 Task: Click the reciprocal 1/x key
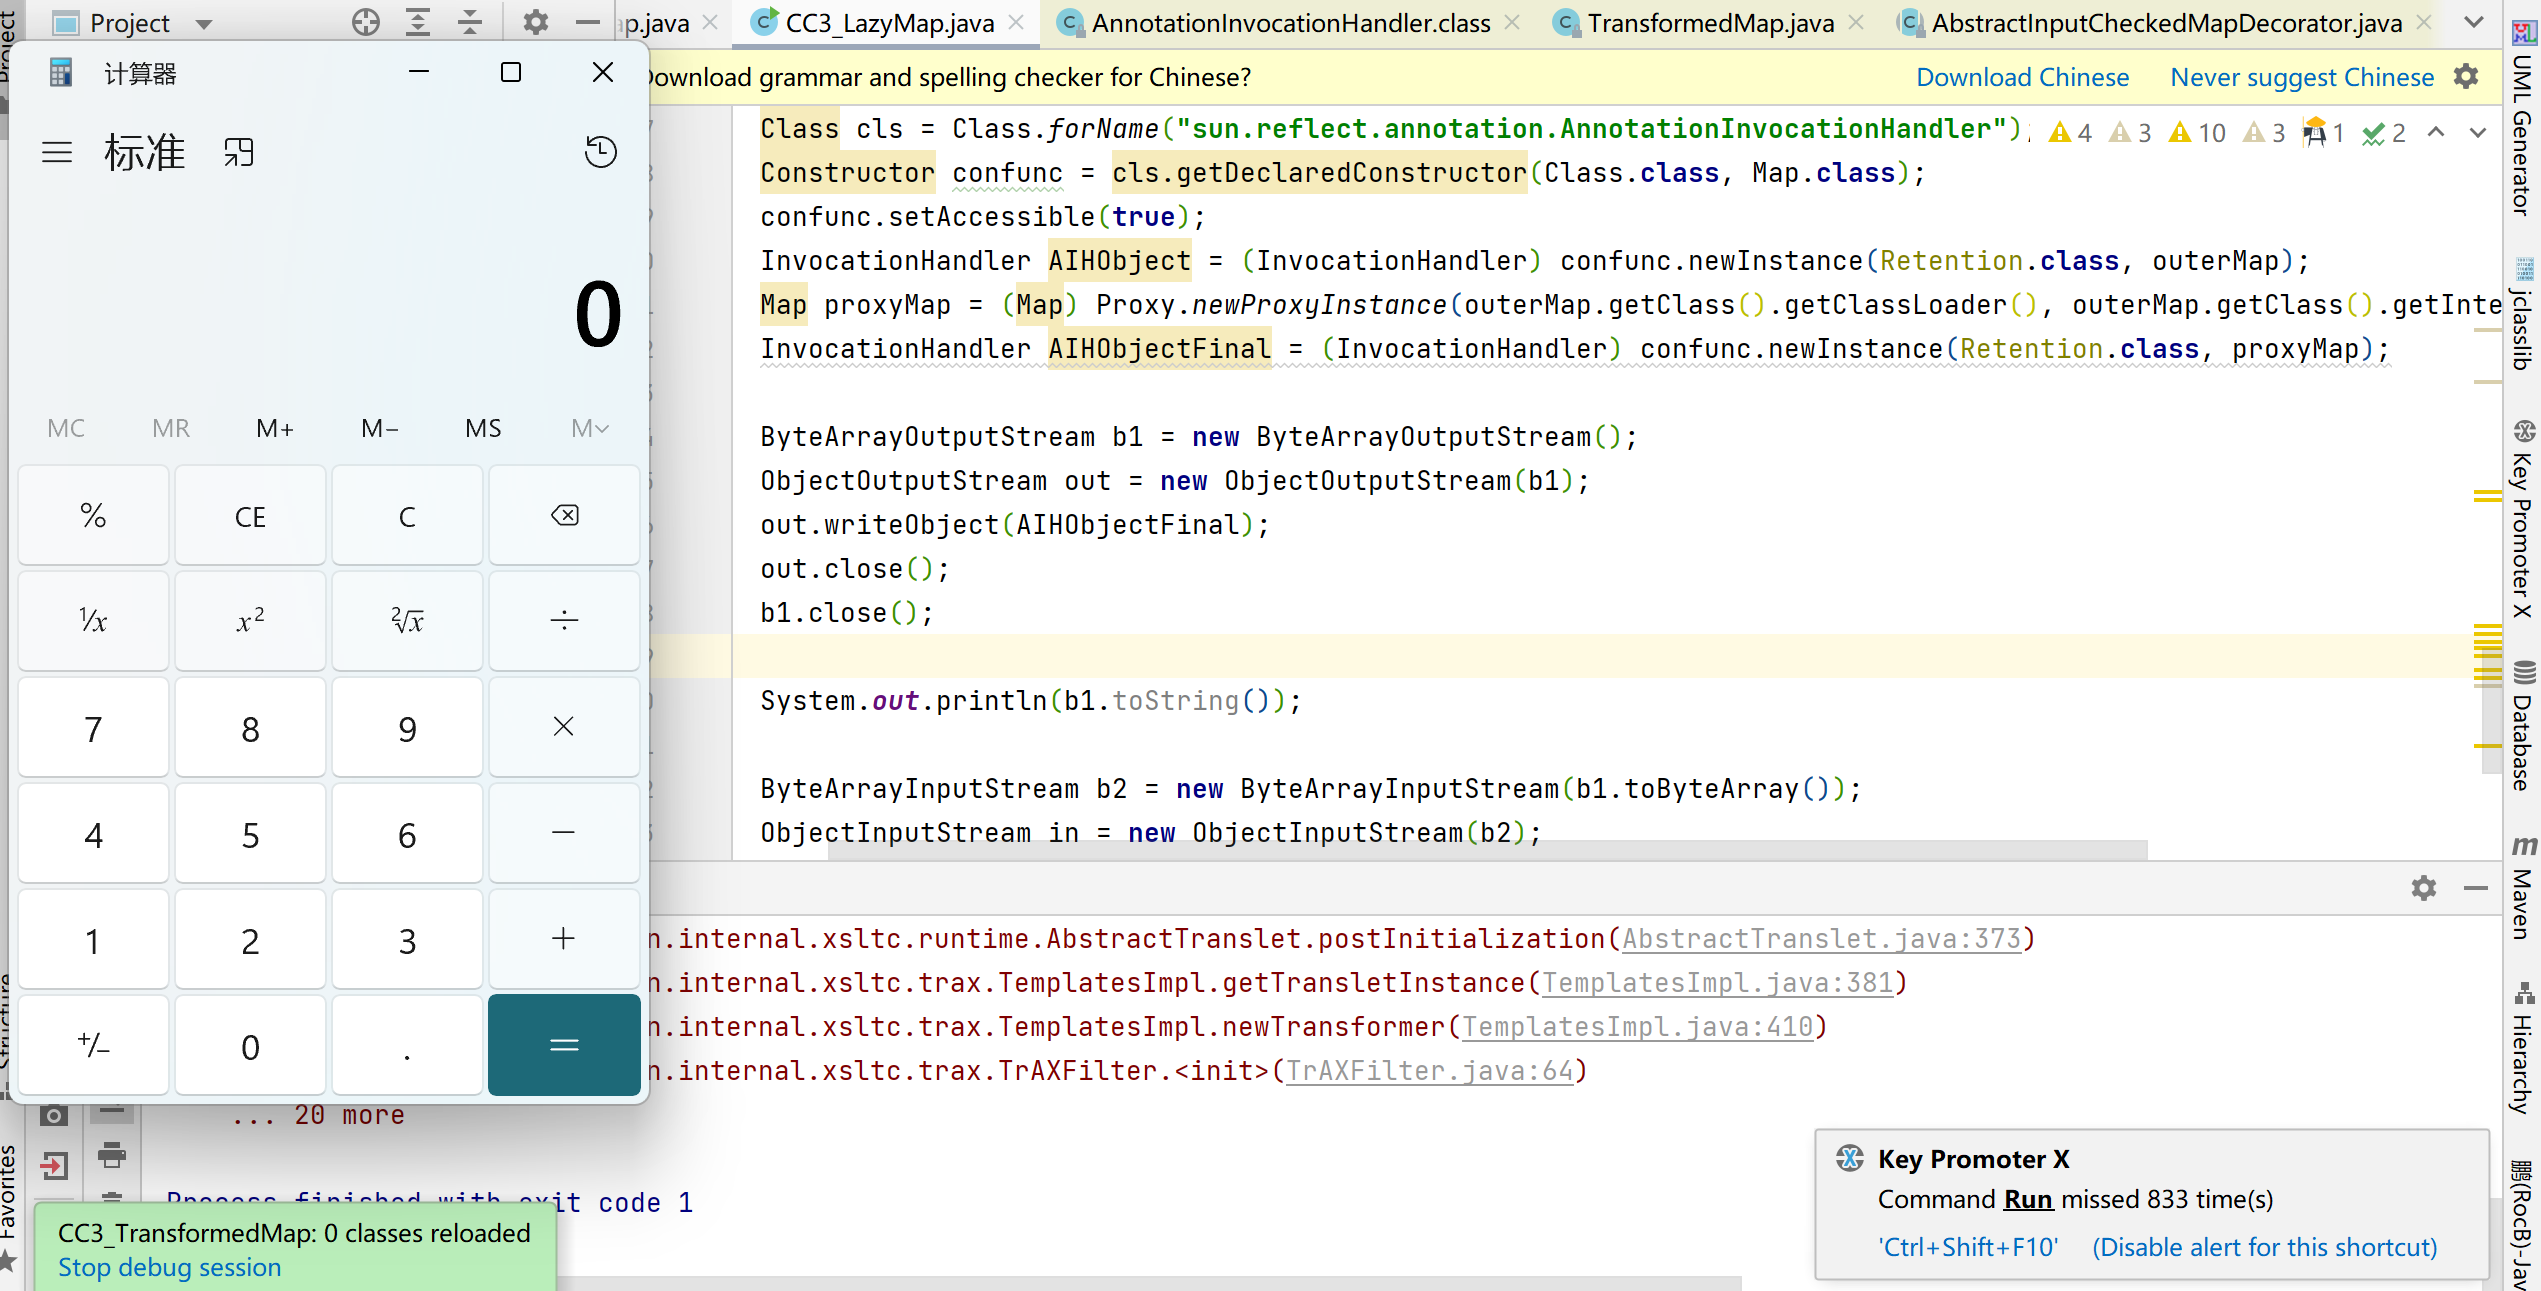point(93,621)
